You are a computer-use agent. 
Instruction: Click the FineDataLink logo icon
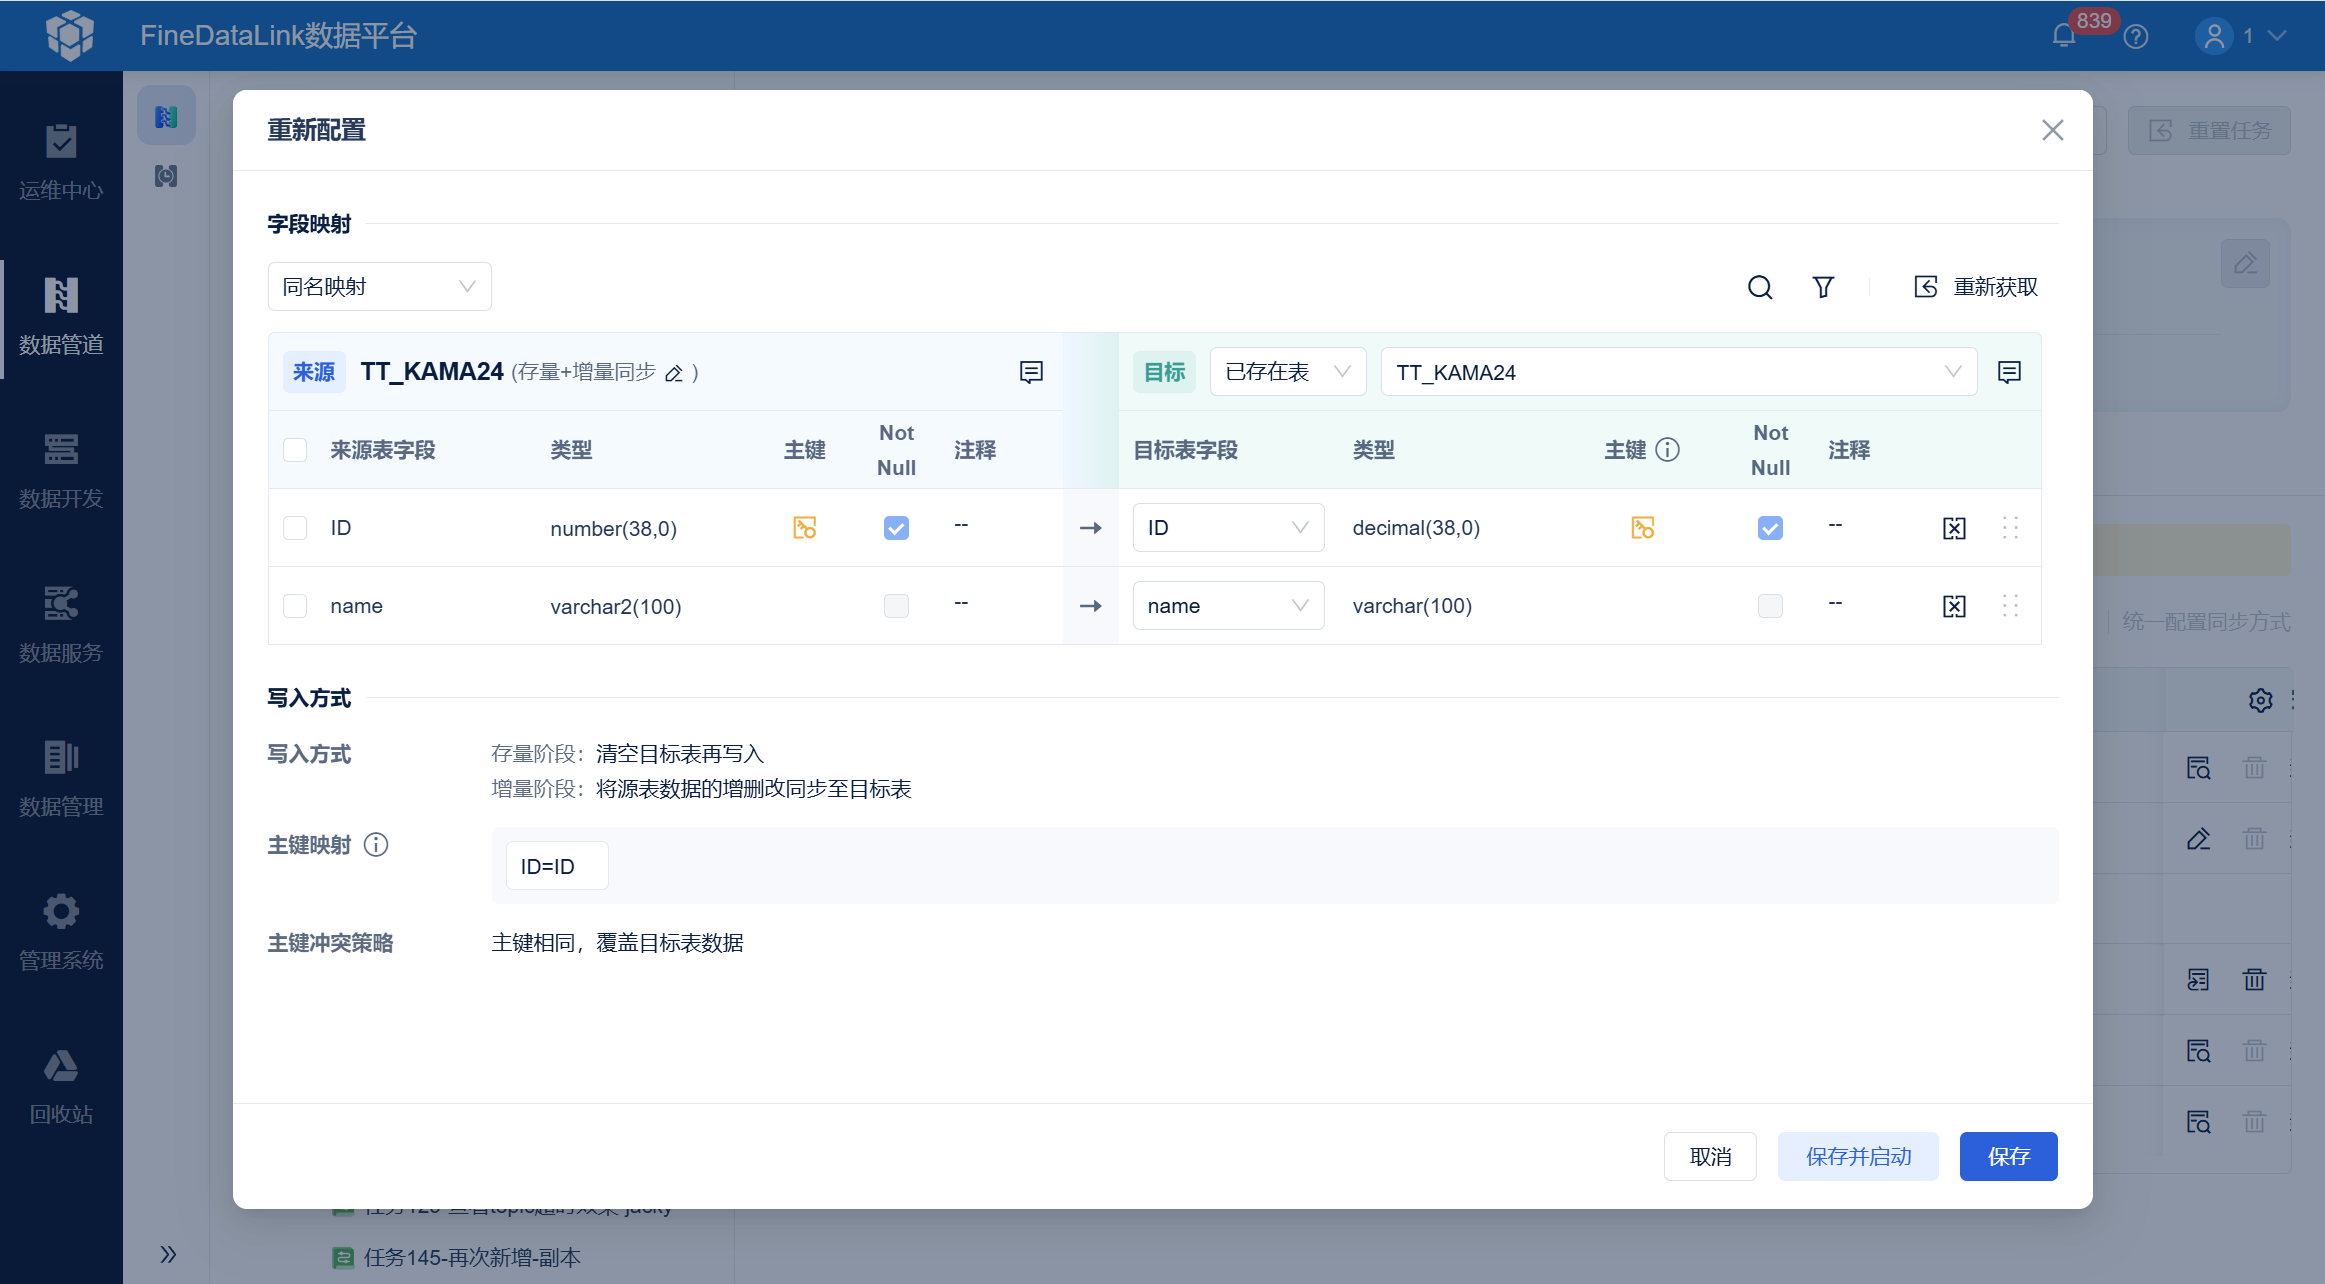pos(70,35)
